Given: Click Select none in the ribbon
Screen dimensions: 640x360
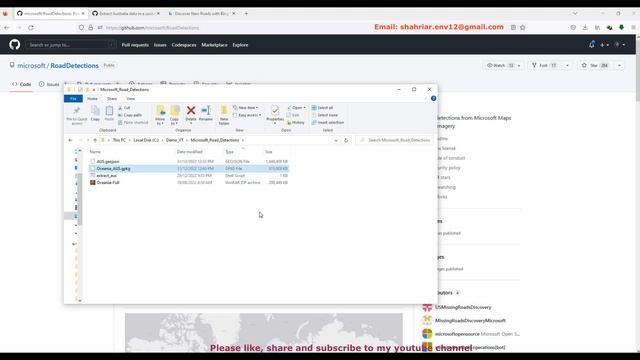Looking at the screenshot, I should [x=325, y=115].
